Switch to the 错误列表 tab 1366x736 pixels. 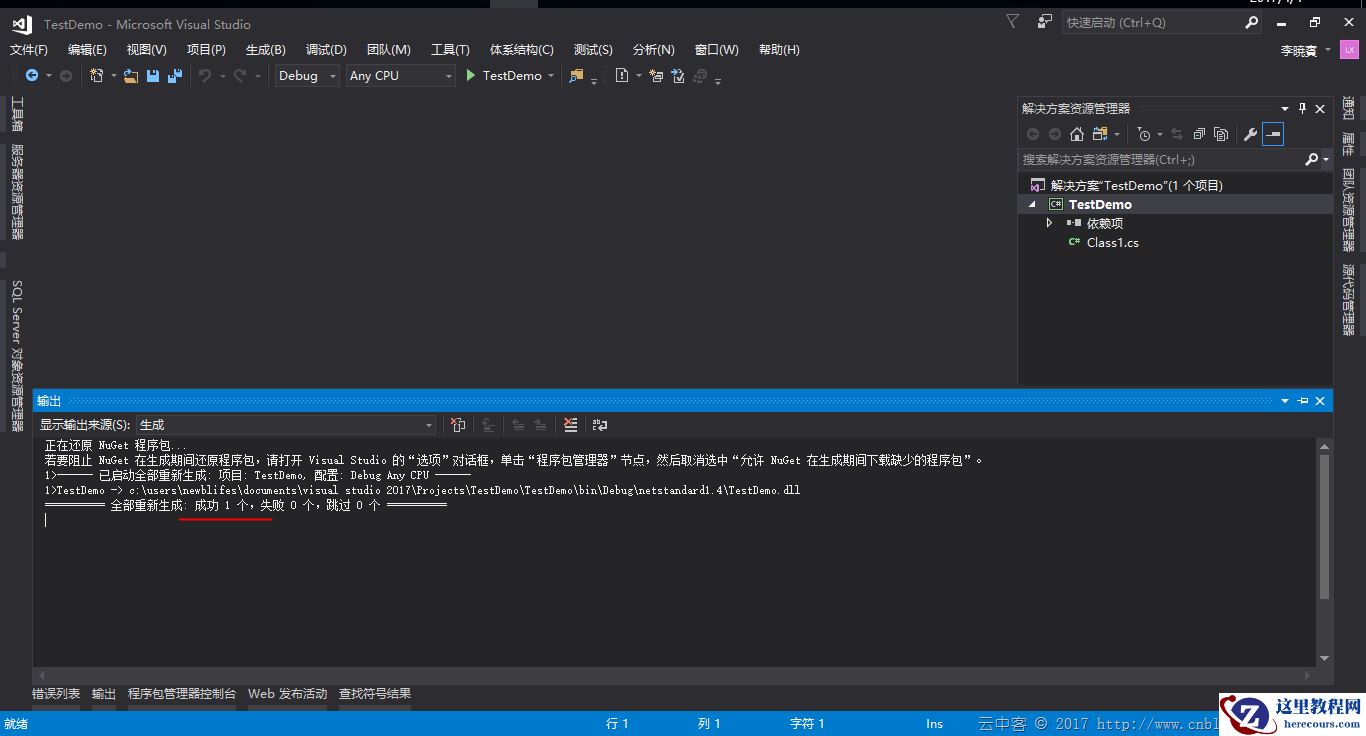click(56, 694)
